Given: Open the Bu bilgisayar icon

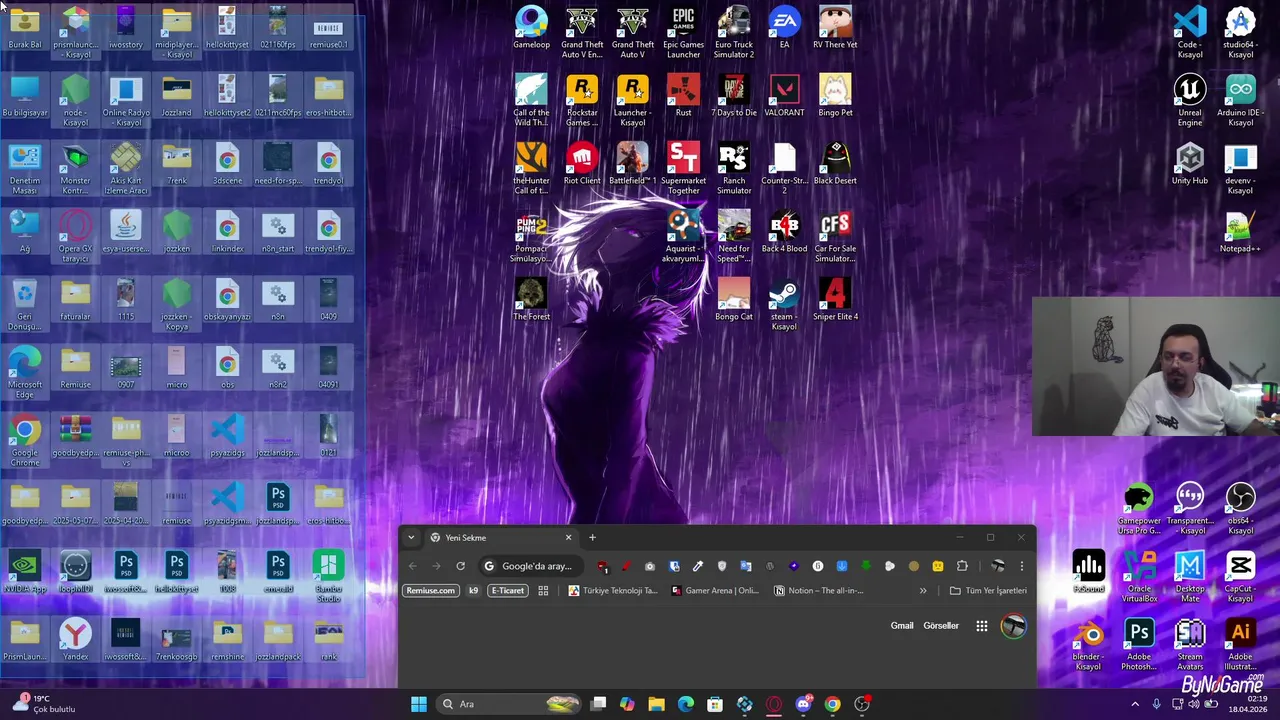Looking at the screenshot, I should (x=25, y=96).
